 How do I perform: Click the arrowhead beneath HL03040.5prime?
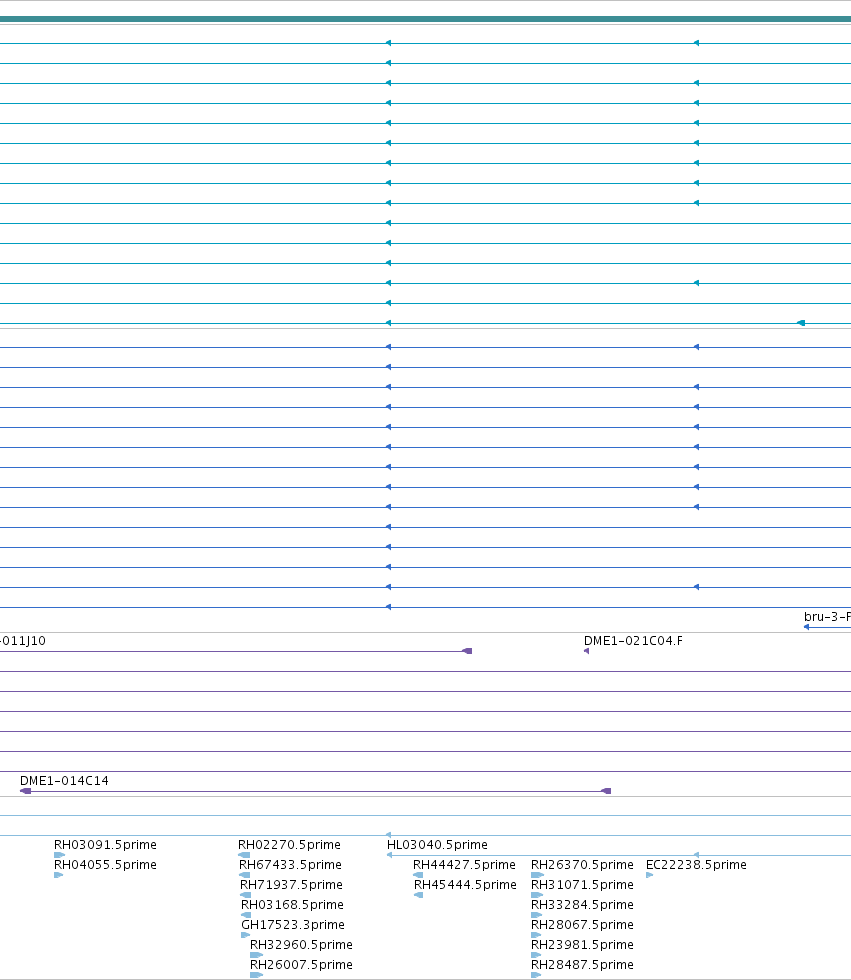pos(390,855)
